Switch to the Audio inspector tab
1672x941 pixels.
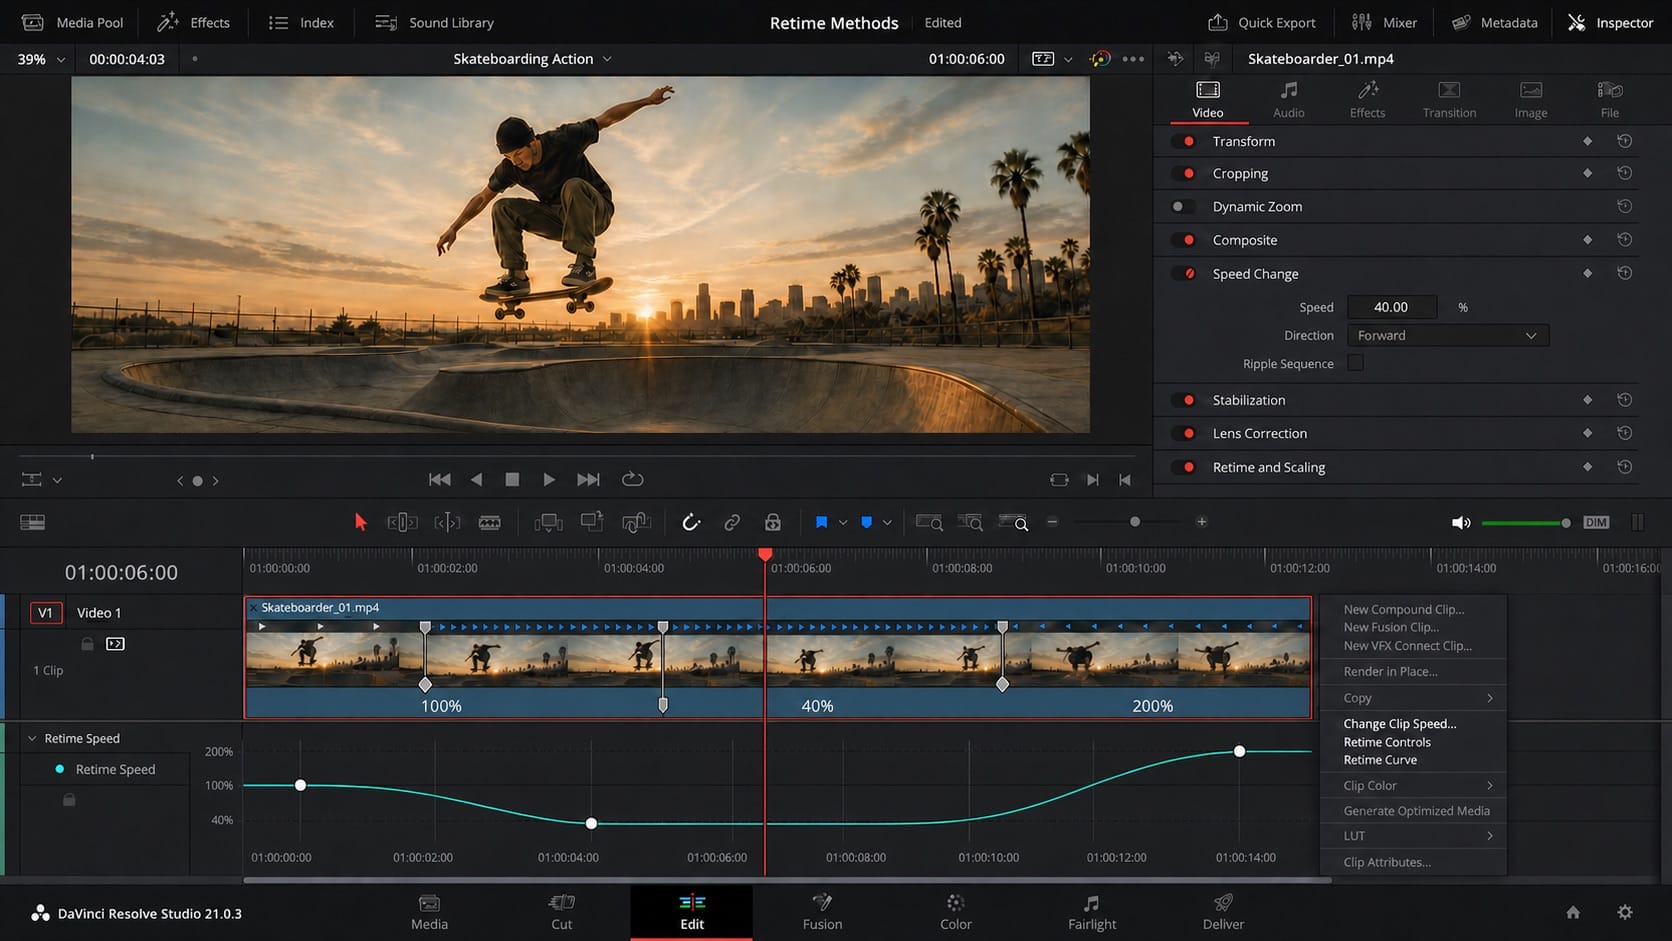click(1288, 100)
